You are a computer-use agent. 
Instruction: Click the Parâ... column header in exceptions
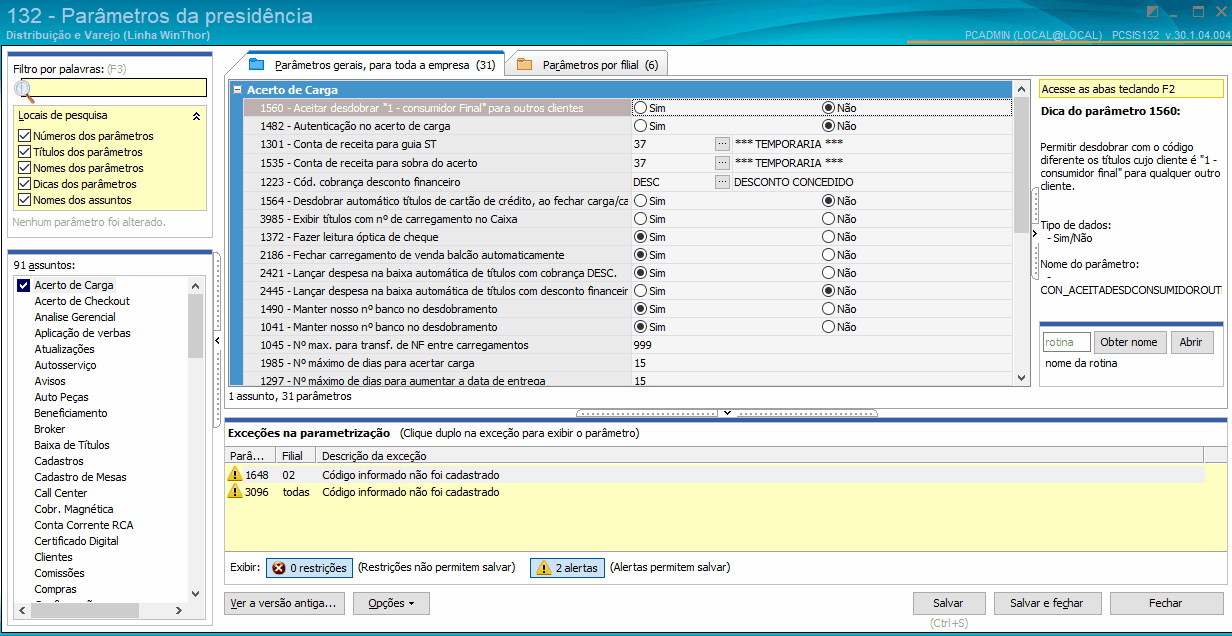248,456
